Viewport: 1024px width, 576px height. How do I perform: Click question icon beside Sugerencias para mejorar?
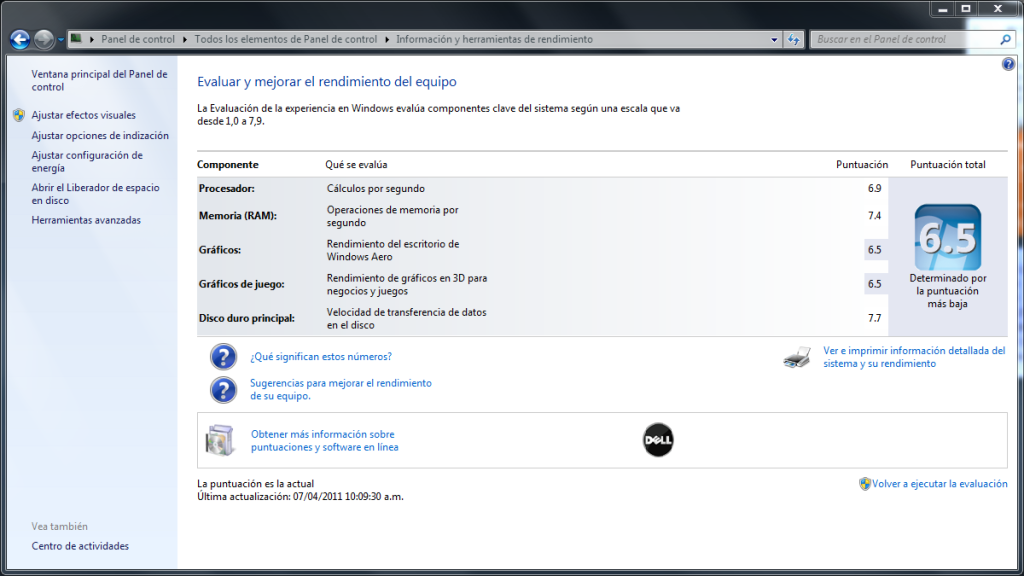(x=223, y=390)
